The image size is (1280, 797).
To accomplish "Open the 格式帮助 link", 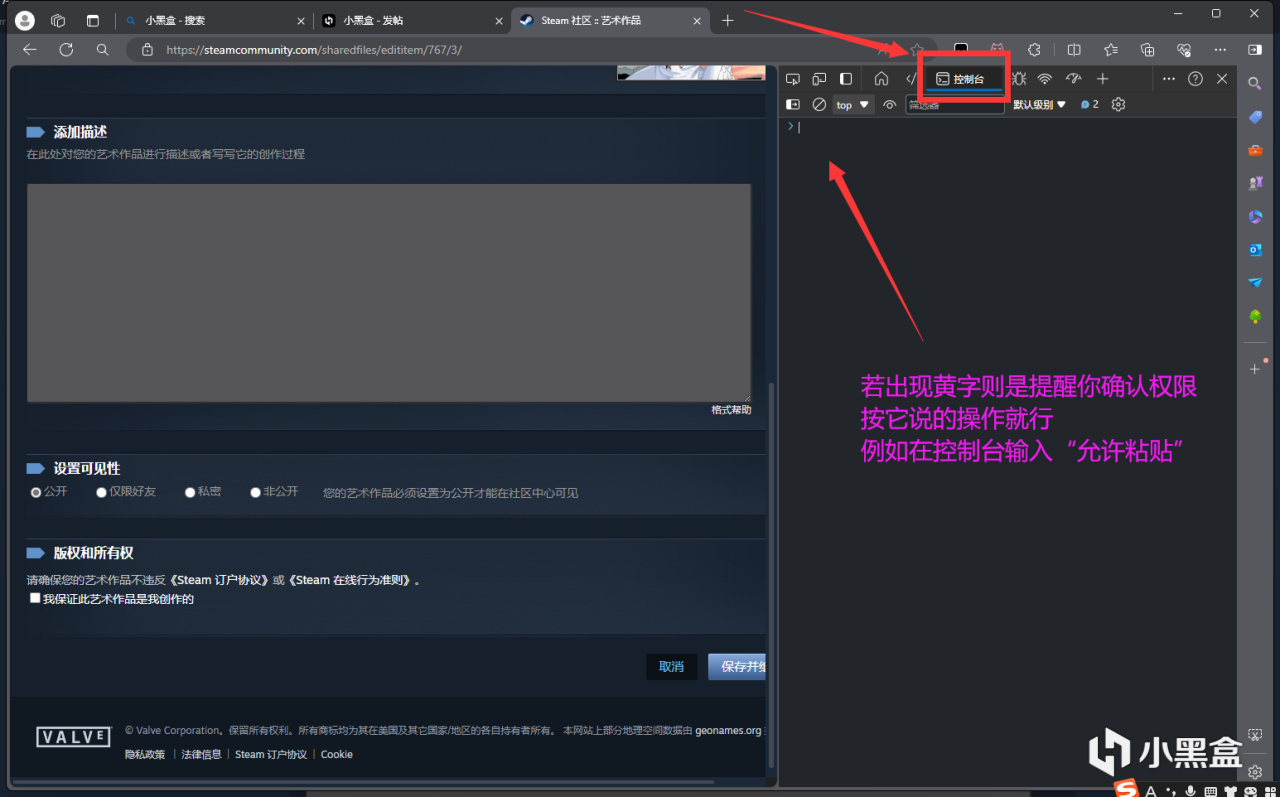I will [731, 410].
